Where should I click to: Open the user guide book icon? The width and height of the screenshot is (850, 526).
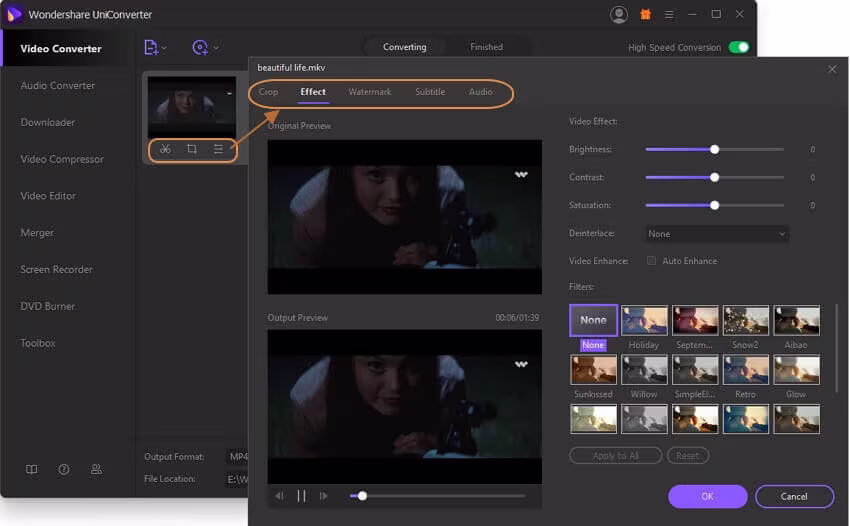(x=32, y=469)
